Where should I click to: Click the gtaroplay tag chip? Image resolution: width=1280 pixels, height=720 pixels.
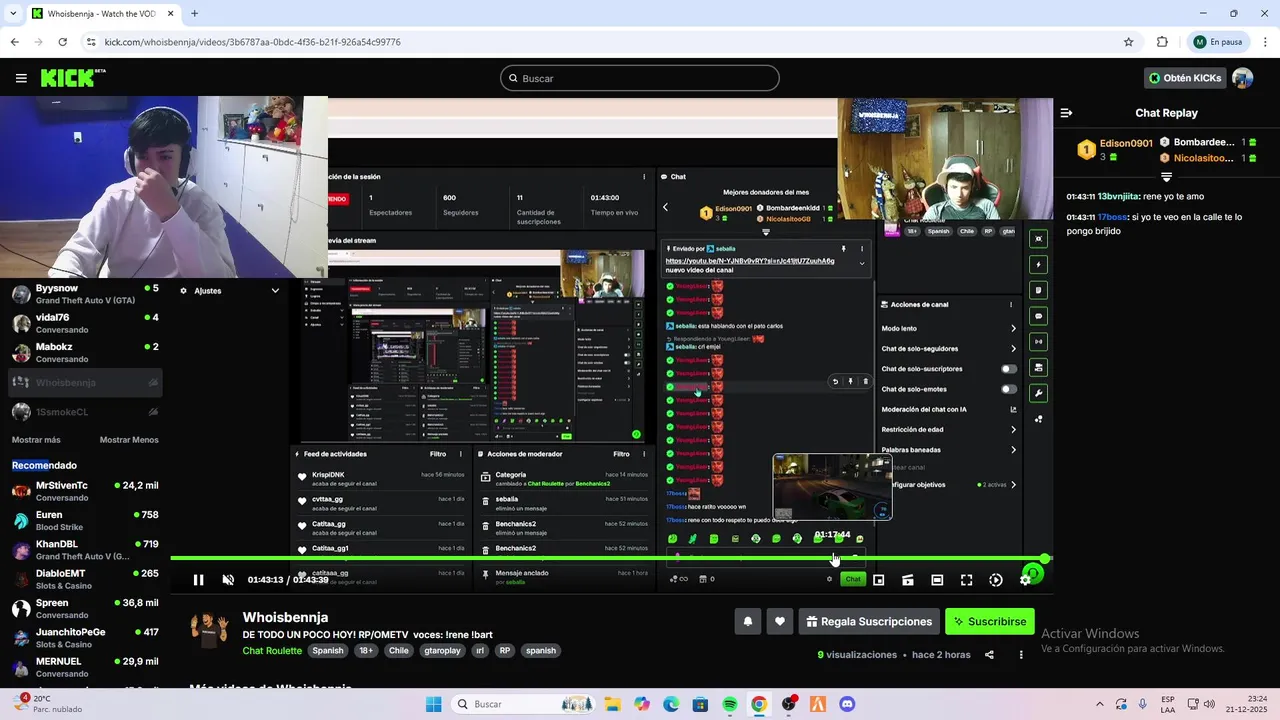pyautogui.click(x=443, y=650)
